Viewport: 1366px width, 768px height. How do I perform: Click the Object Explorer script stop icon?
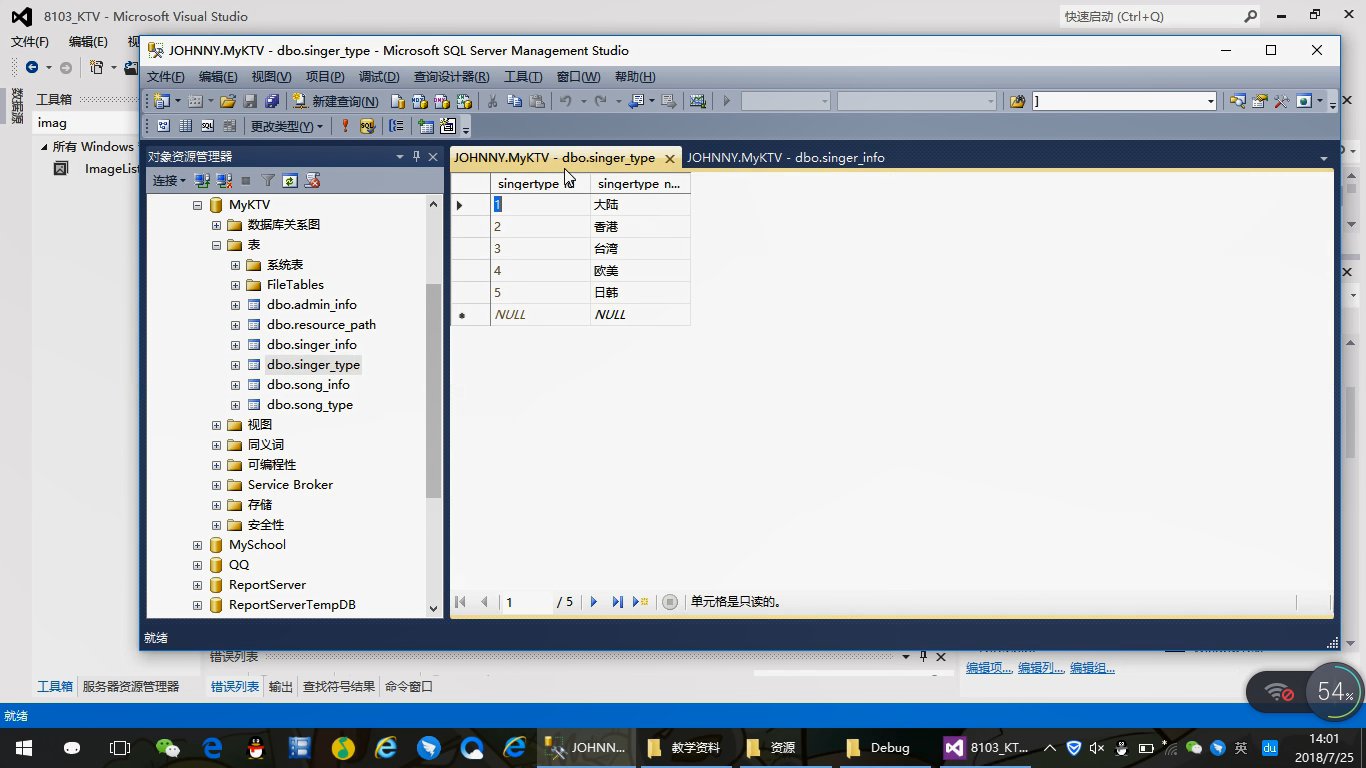click(x=312, y=181)
